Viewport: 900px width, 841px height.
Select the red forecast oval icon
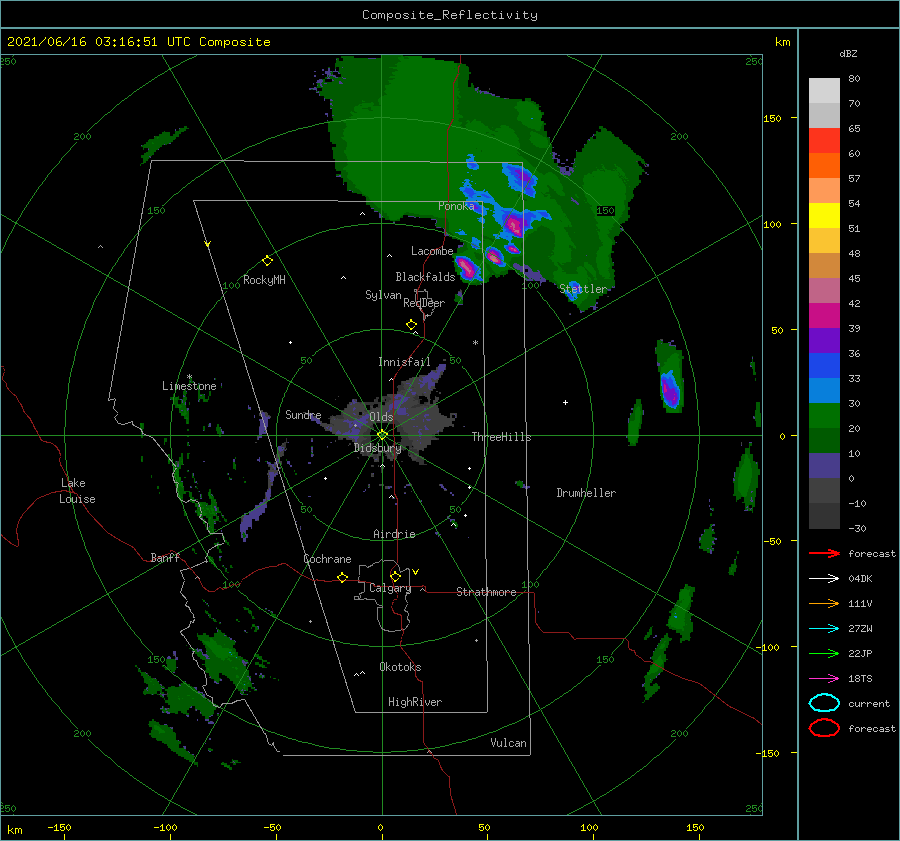coord(824,728)
